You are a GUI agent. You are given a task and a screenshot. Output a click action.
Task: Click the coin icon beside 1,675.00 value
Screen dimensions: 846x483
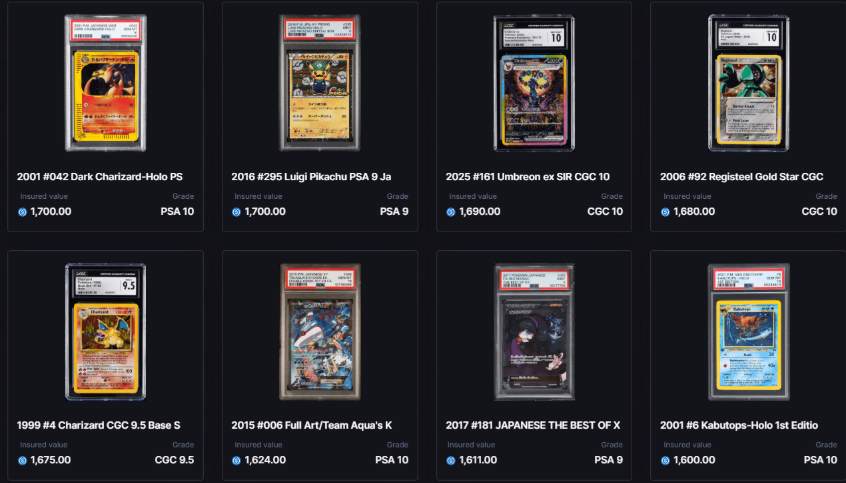[x=22, y=460]
